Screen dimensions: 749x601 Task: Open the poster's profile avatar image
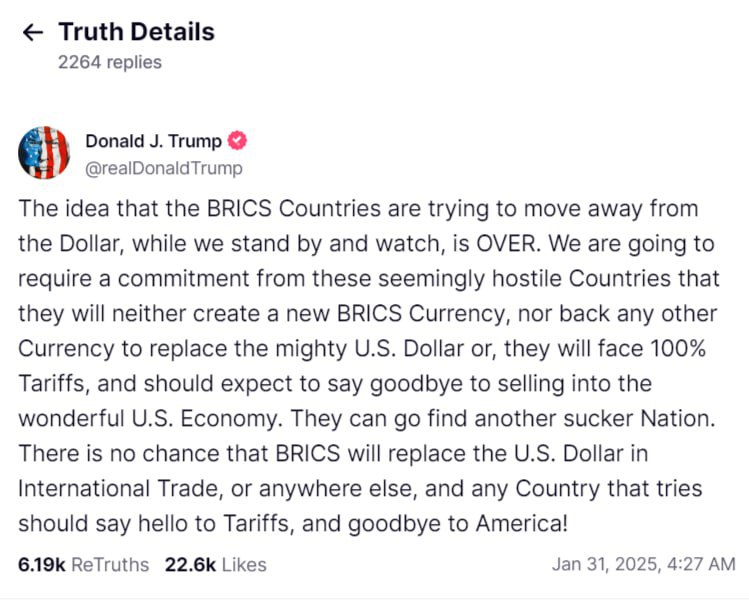[44, 152]
